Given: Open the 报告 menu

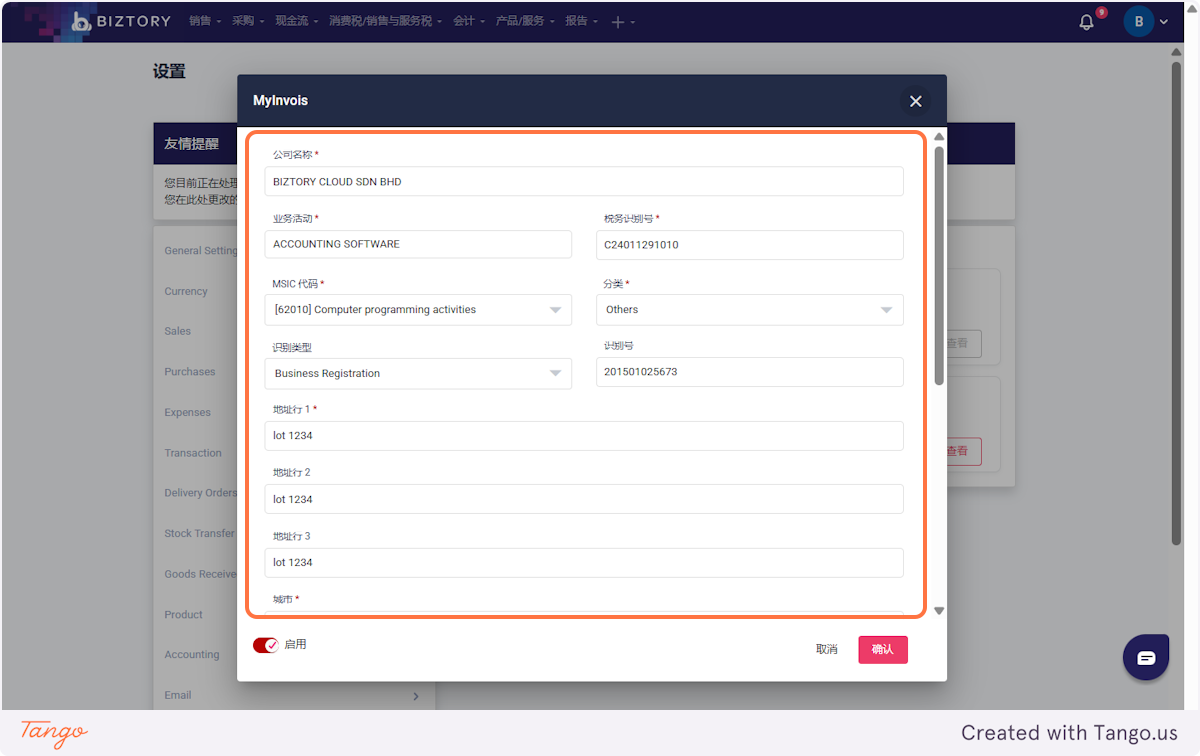Looking at the screenshot, I should (x=581, y=21).
